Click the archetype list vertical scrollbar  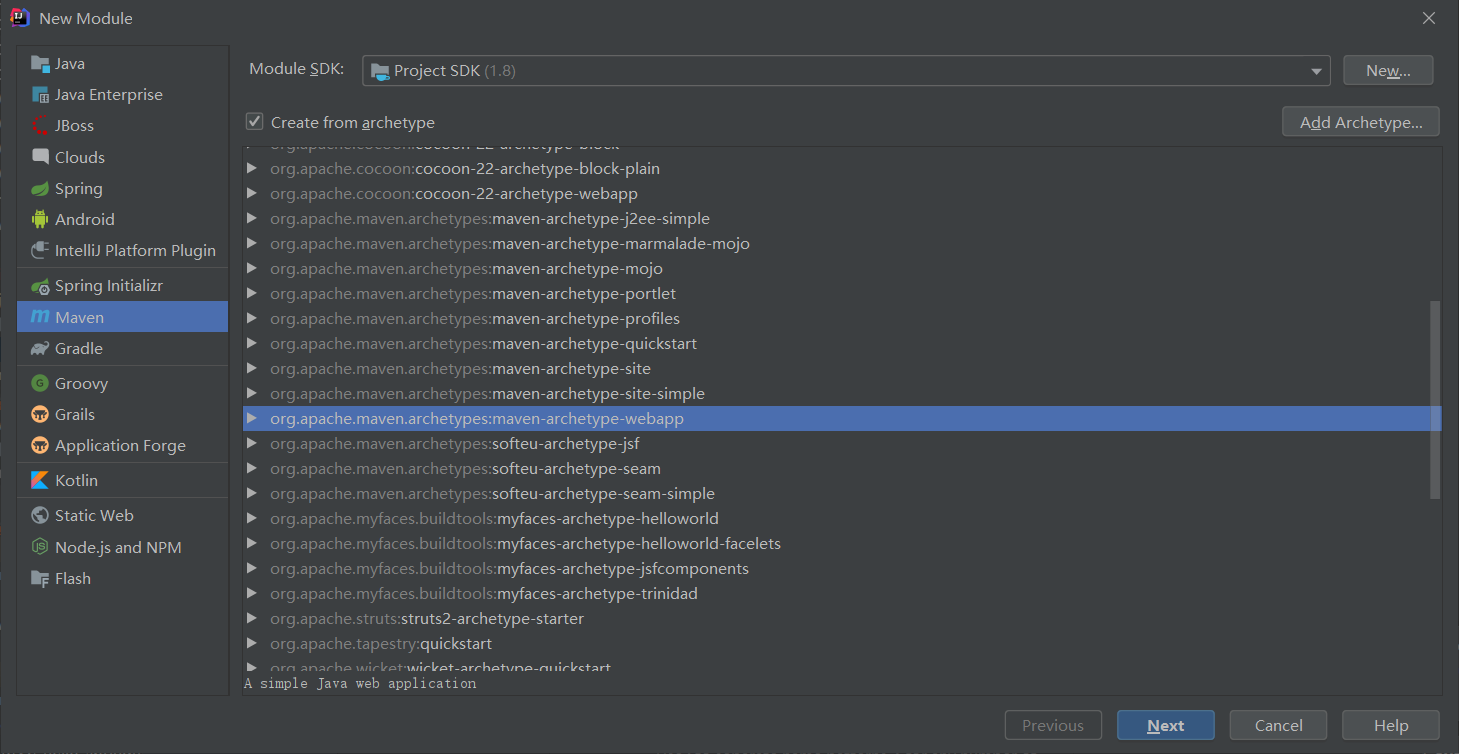click(x=1435, y=398)
